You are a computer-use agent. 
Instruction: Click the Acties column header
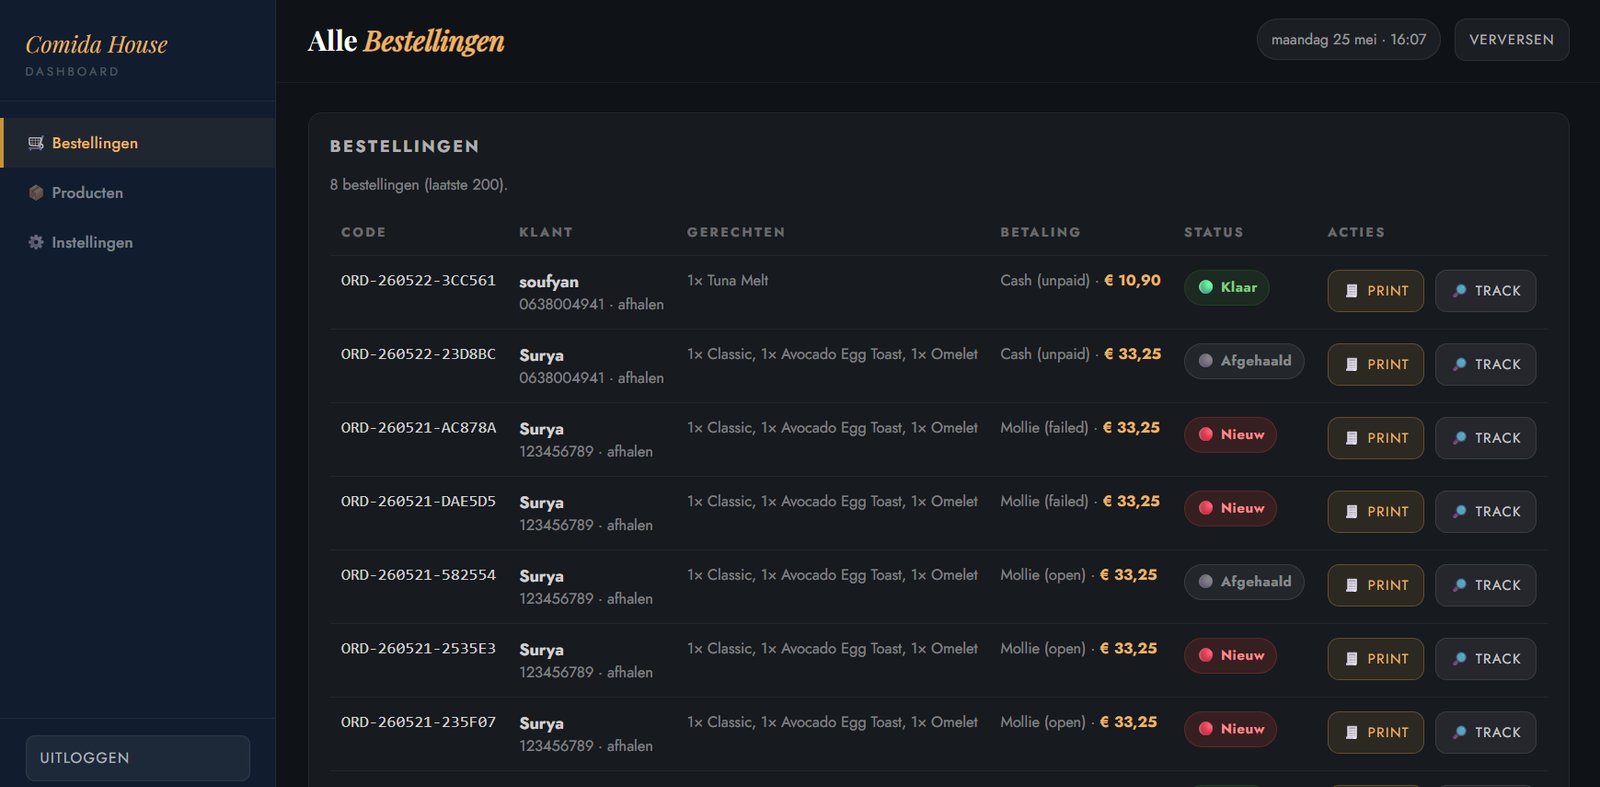(1356, 232)
